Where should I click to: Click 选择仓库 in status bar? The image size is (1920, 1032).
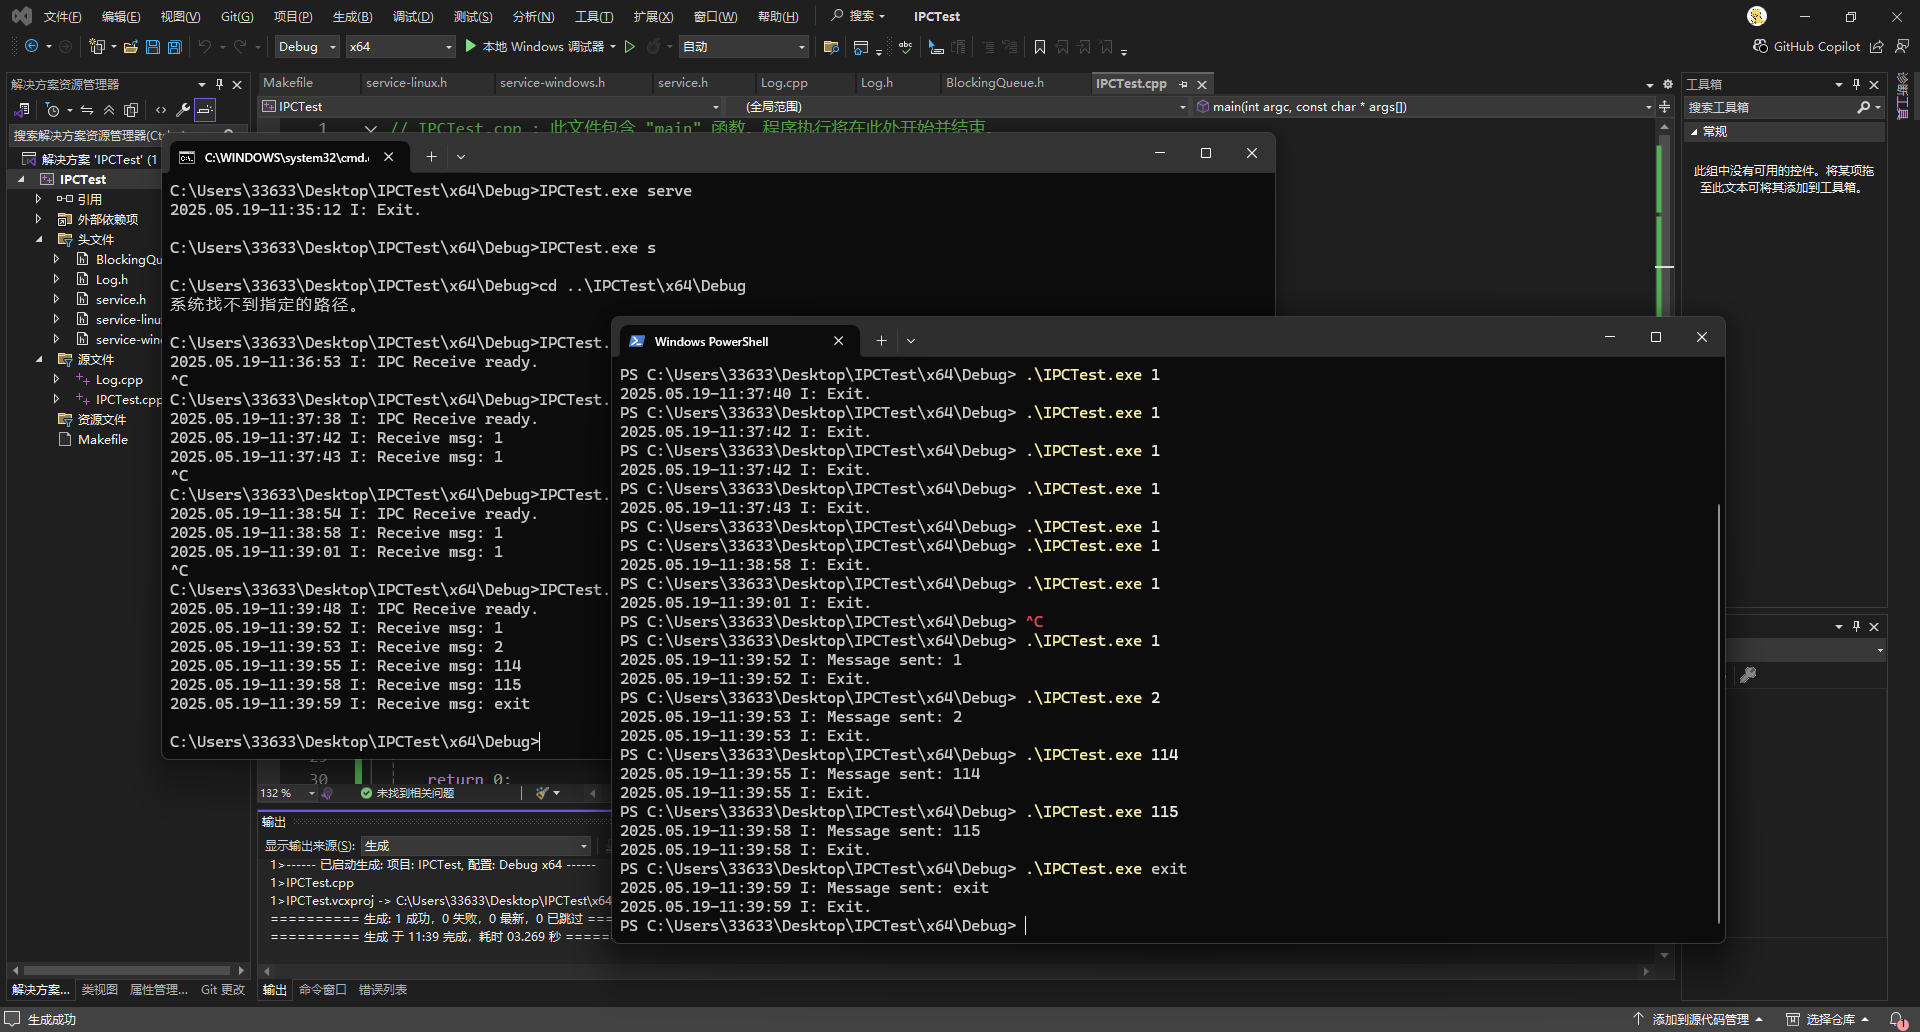[x=1828, y=1019]
